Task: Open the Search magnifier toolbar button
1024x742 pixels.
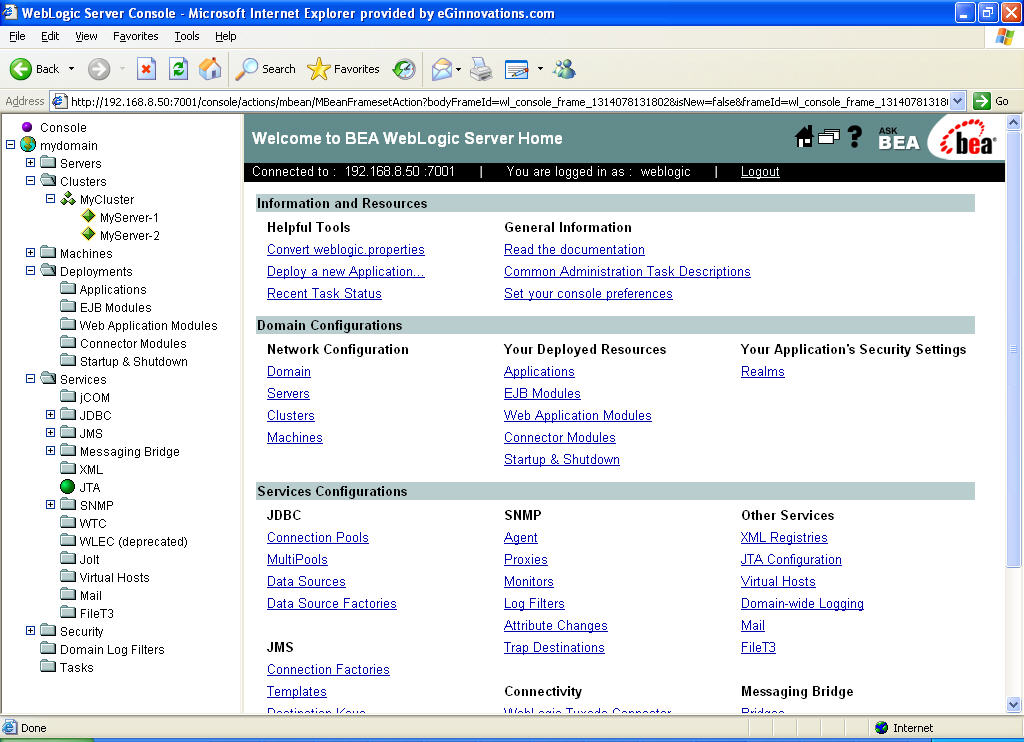Action: coord(265,69)
